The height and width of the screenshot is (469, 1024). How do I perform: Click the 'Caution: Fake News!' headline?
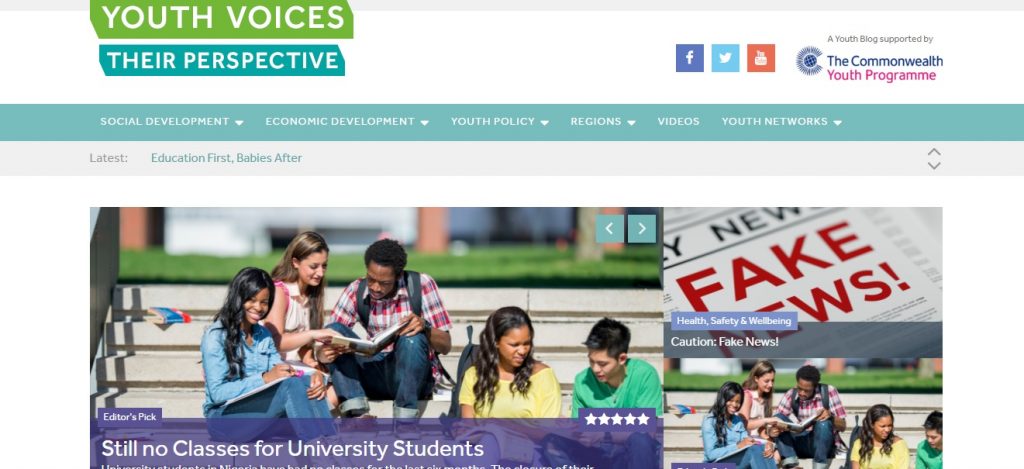pos(724,342)
